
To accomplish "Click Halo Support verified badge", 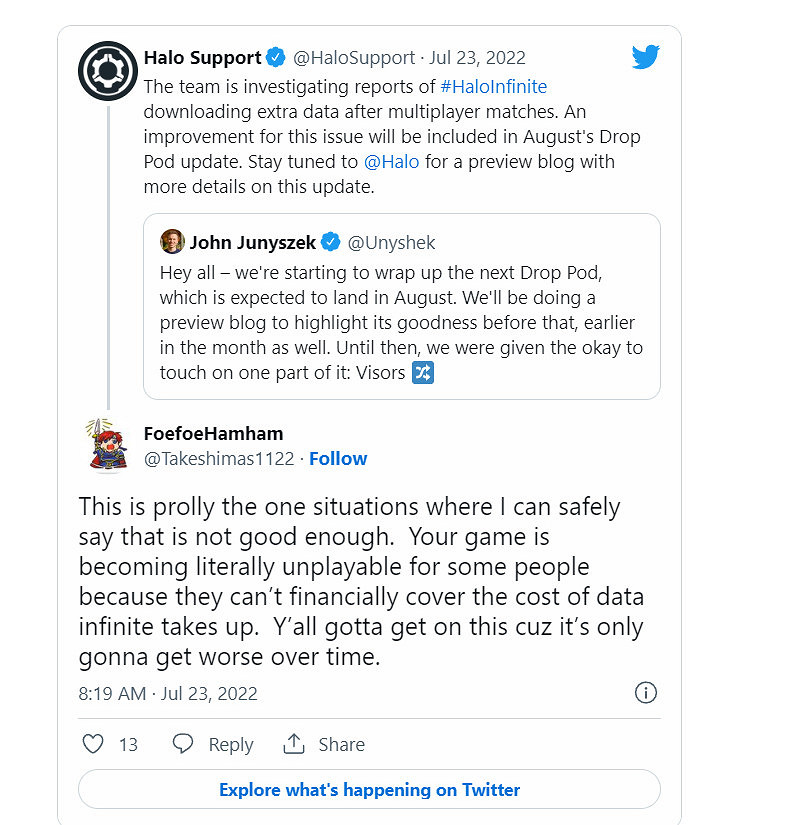I will click(x=277, y=58).
